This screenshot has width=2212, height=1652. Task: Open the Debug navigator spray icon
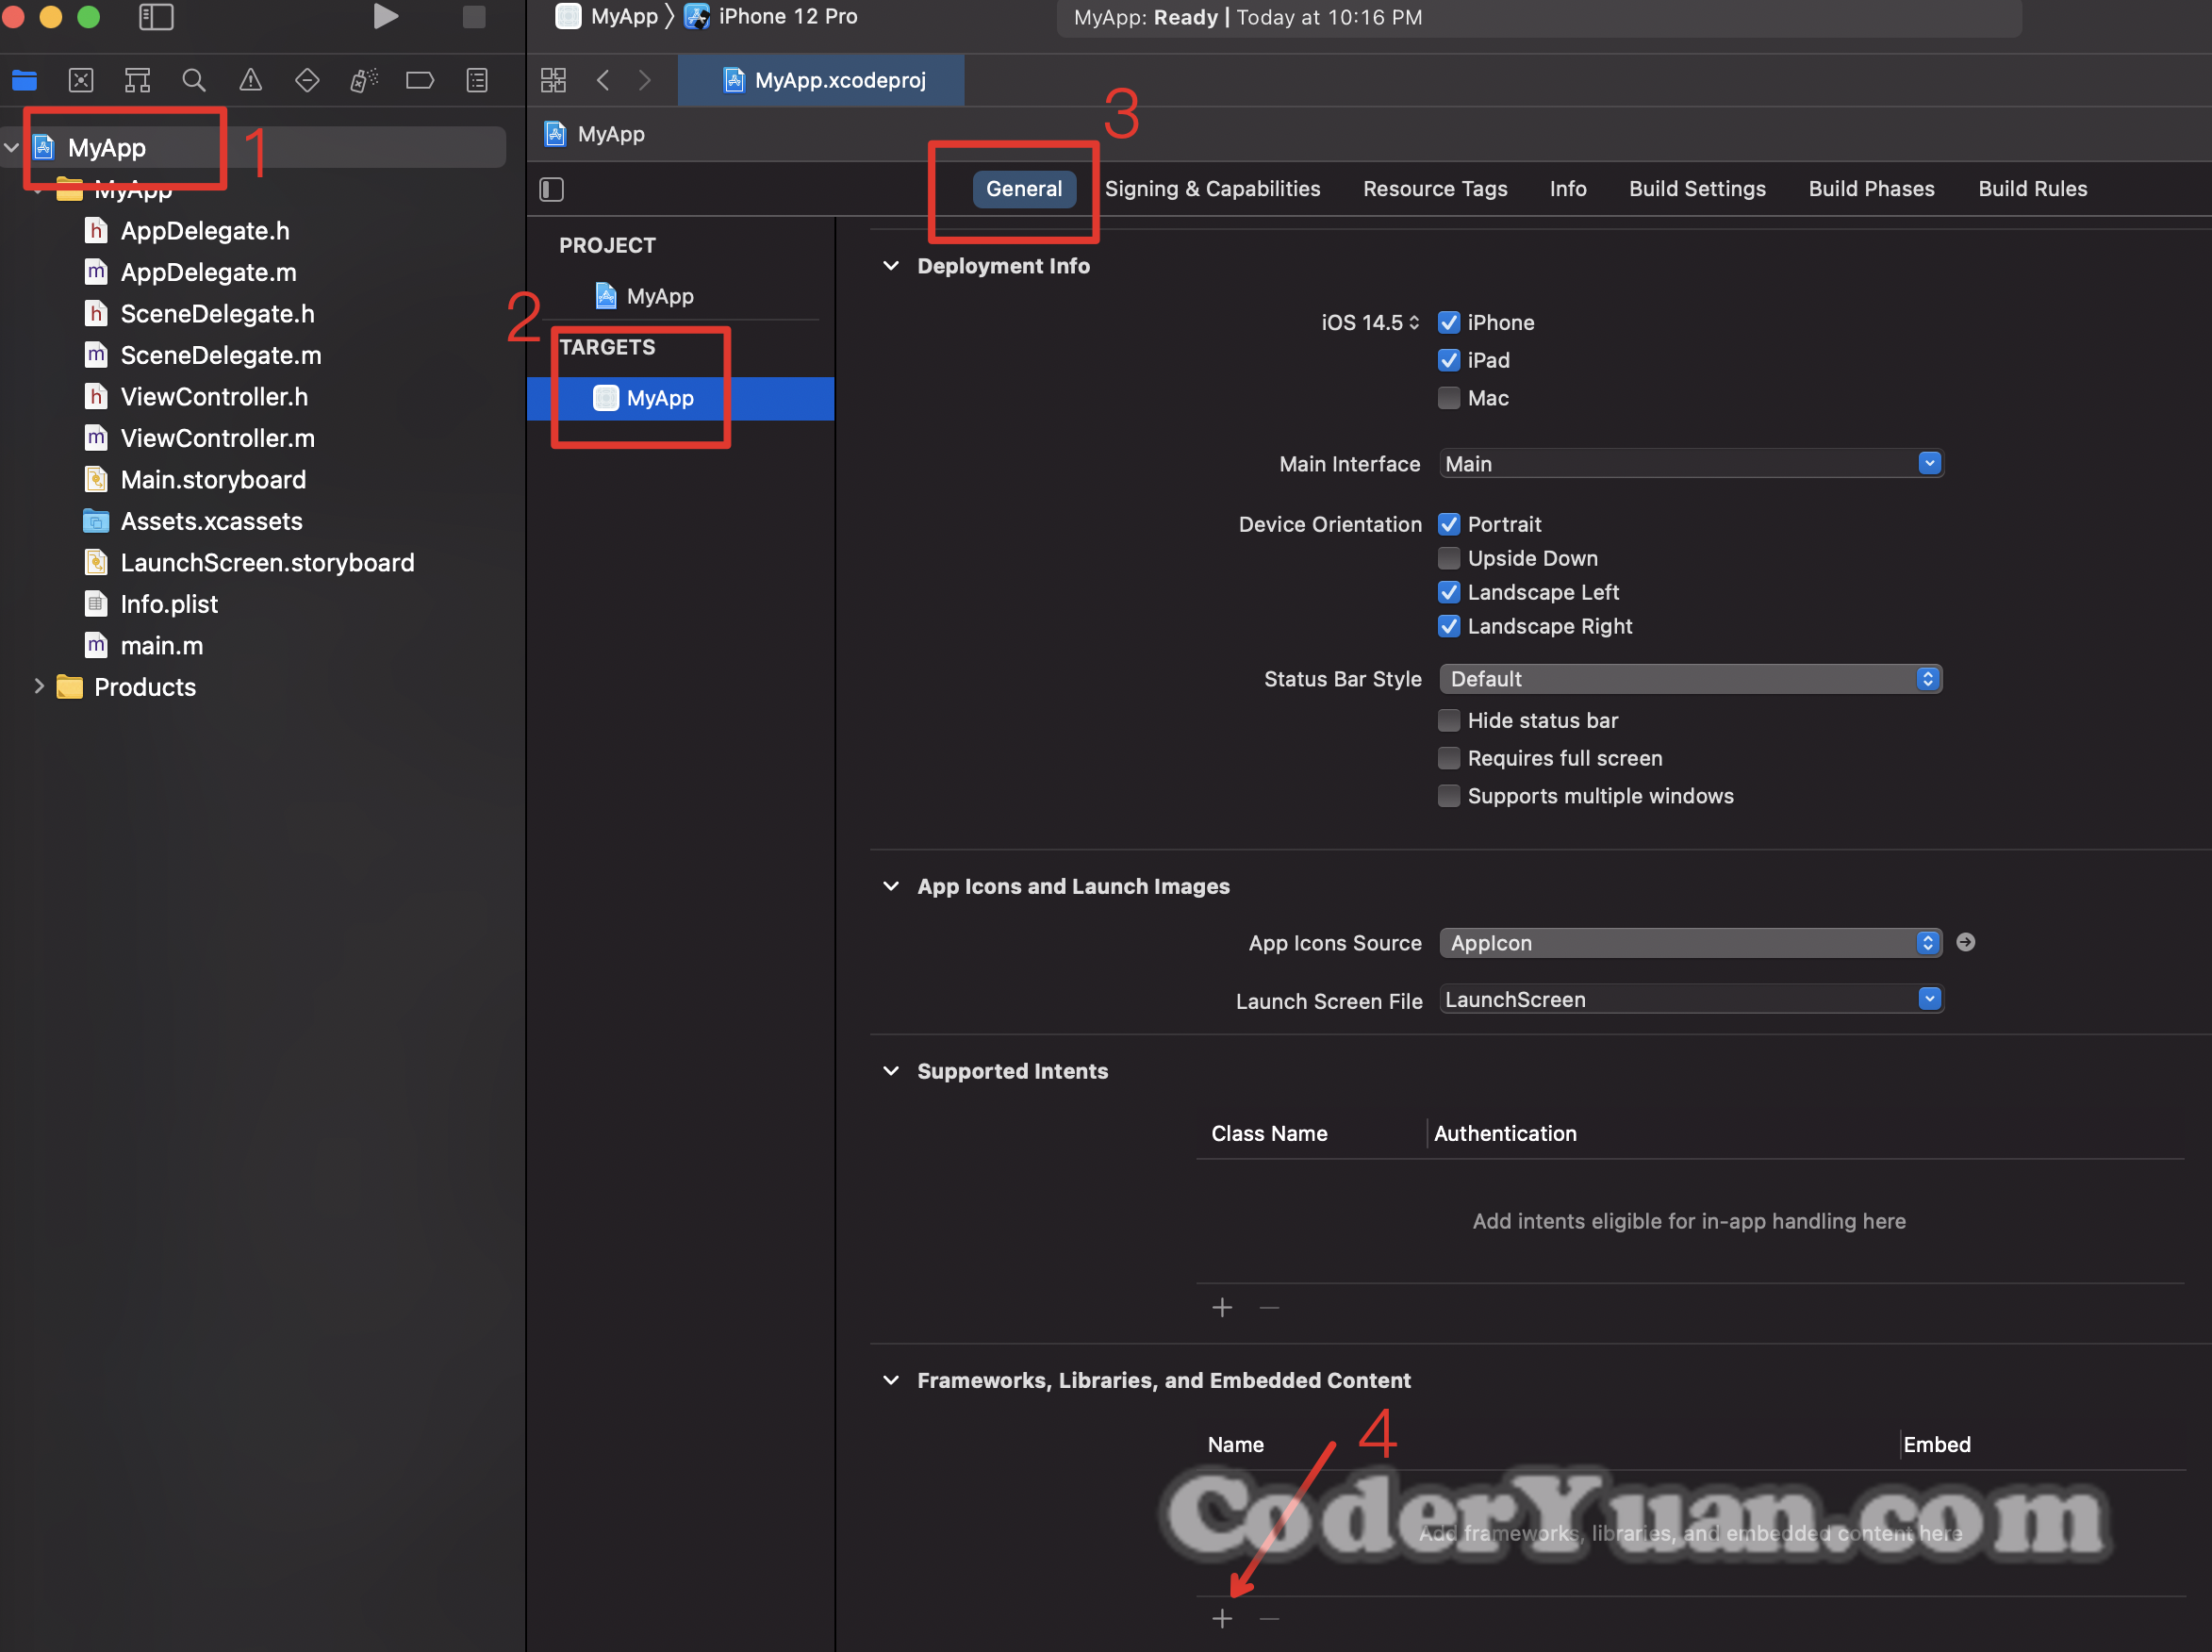point(364,80)
